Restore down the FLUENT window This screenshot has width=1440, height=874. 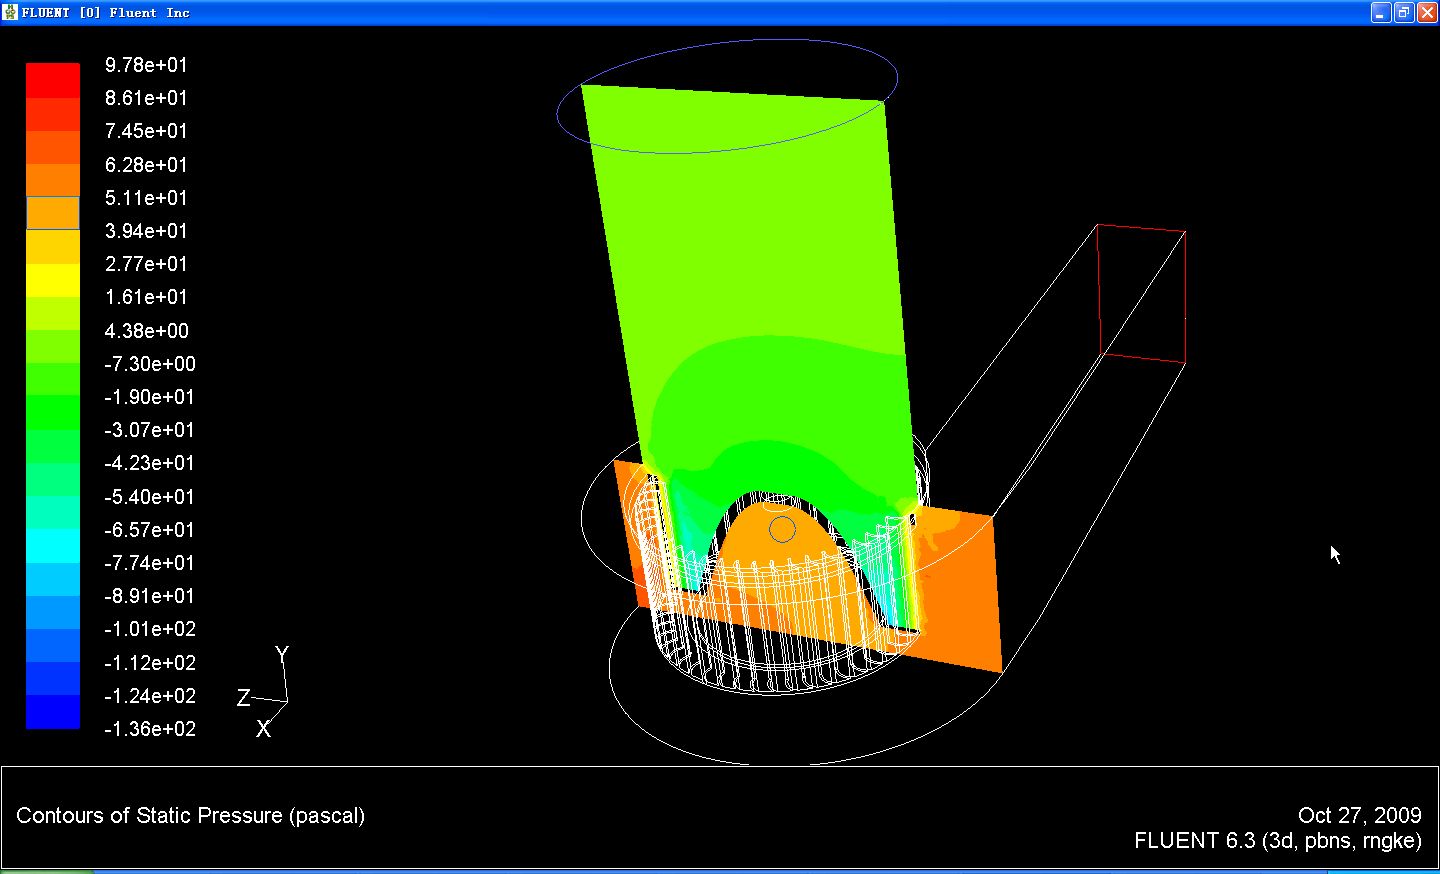click(1404, 12)
